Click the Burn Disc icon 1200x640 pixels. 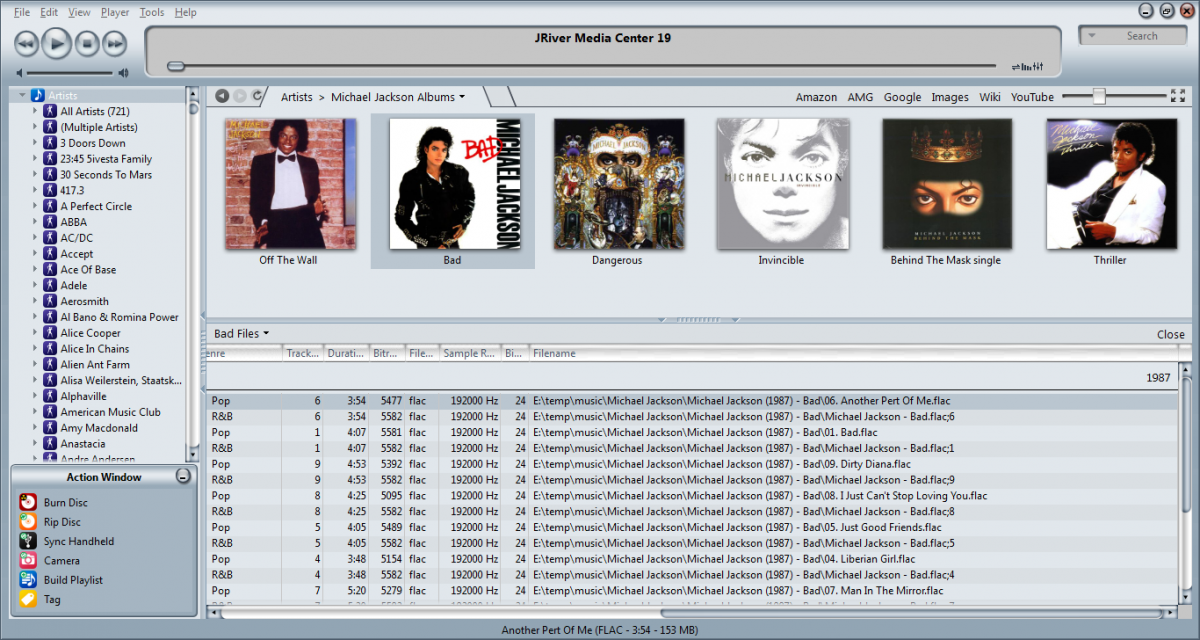(28, 502)
